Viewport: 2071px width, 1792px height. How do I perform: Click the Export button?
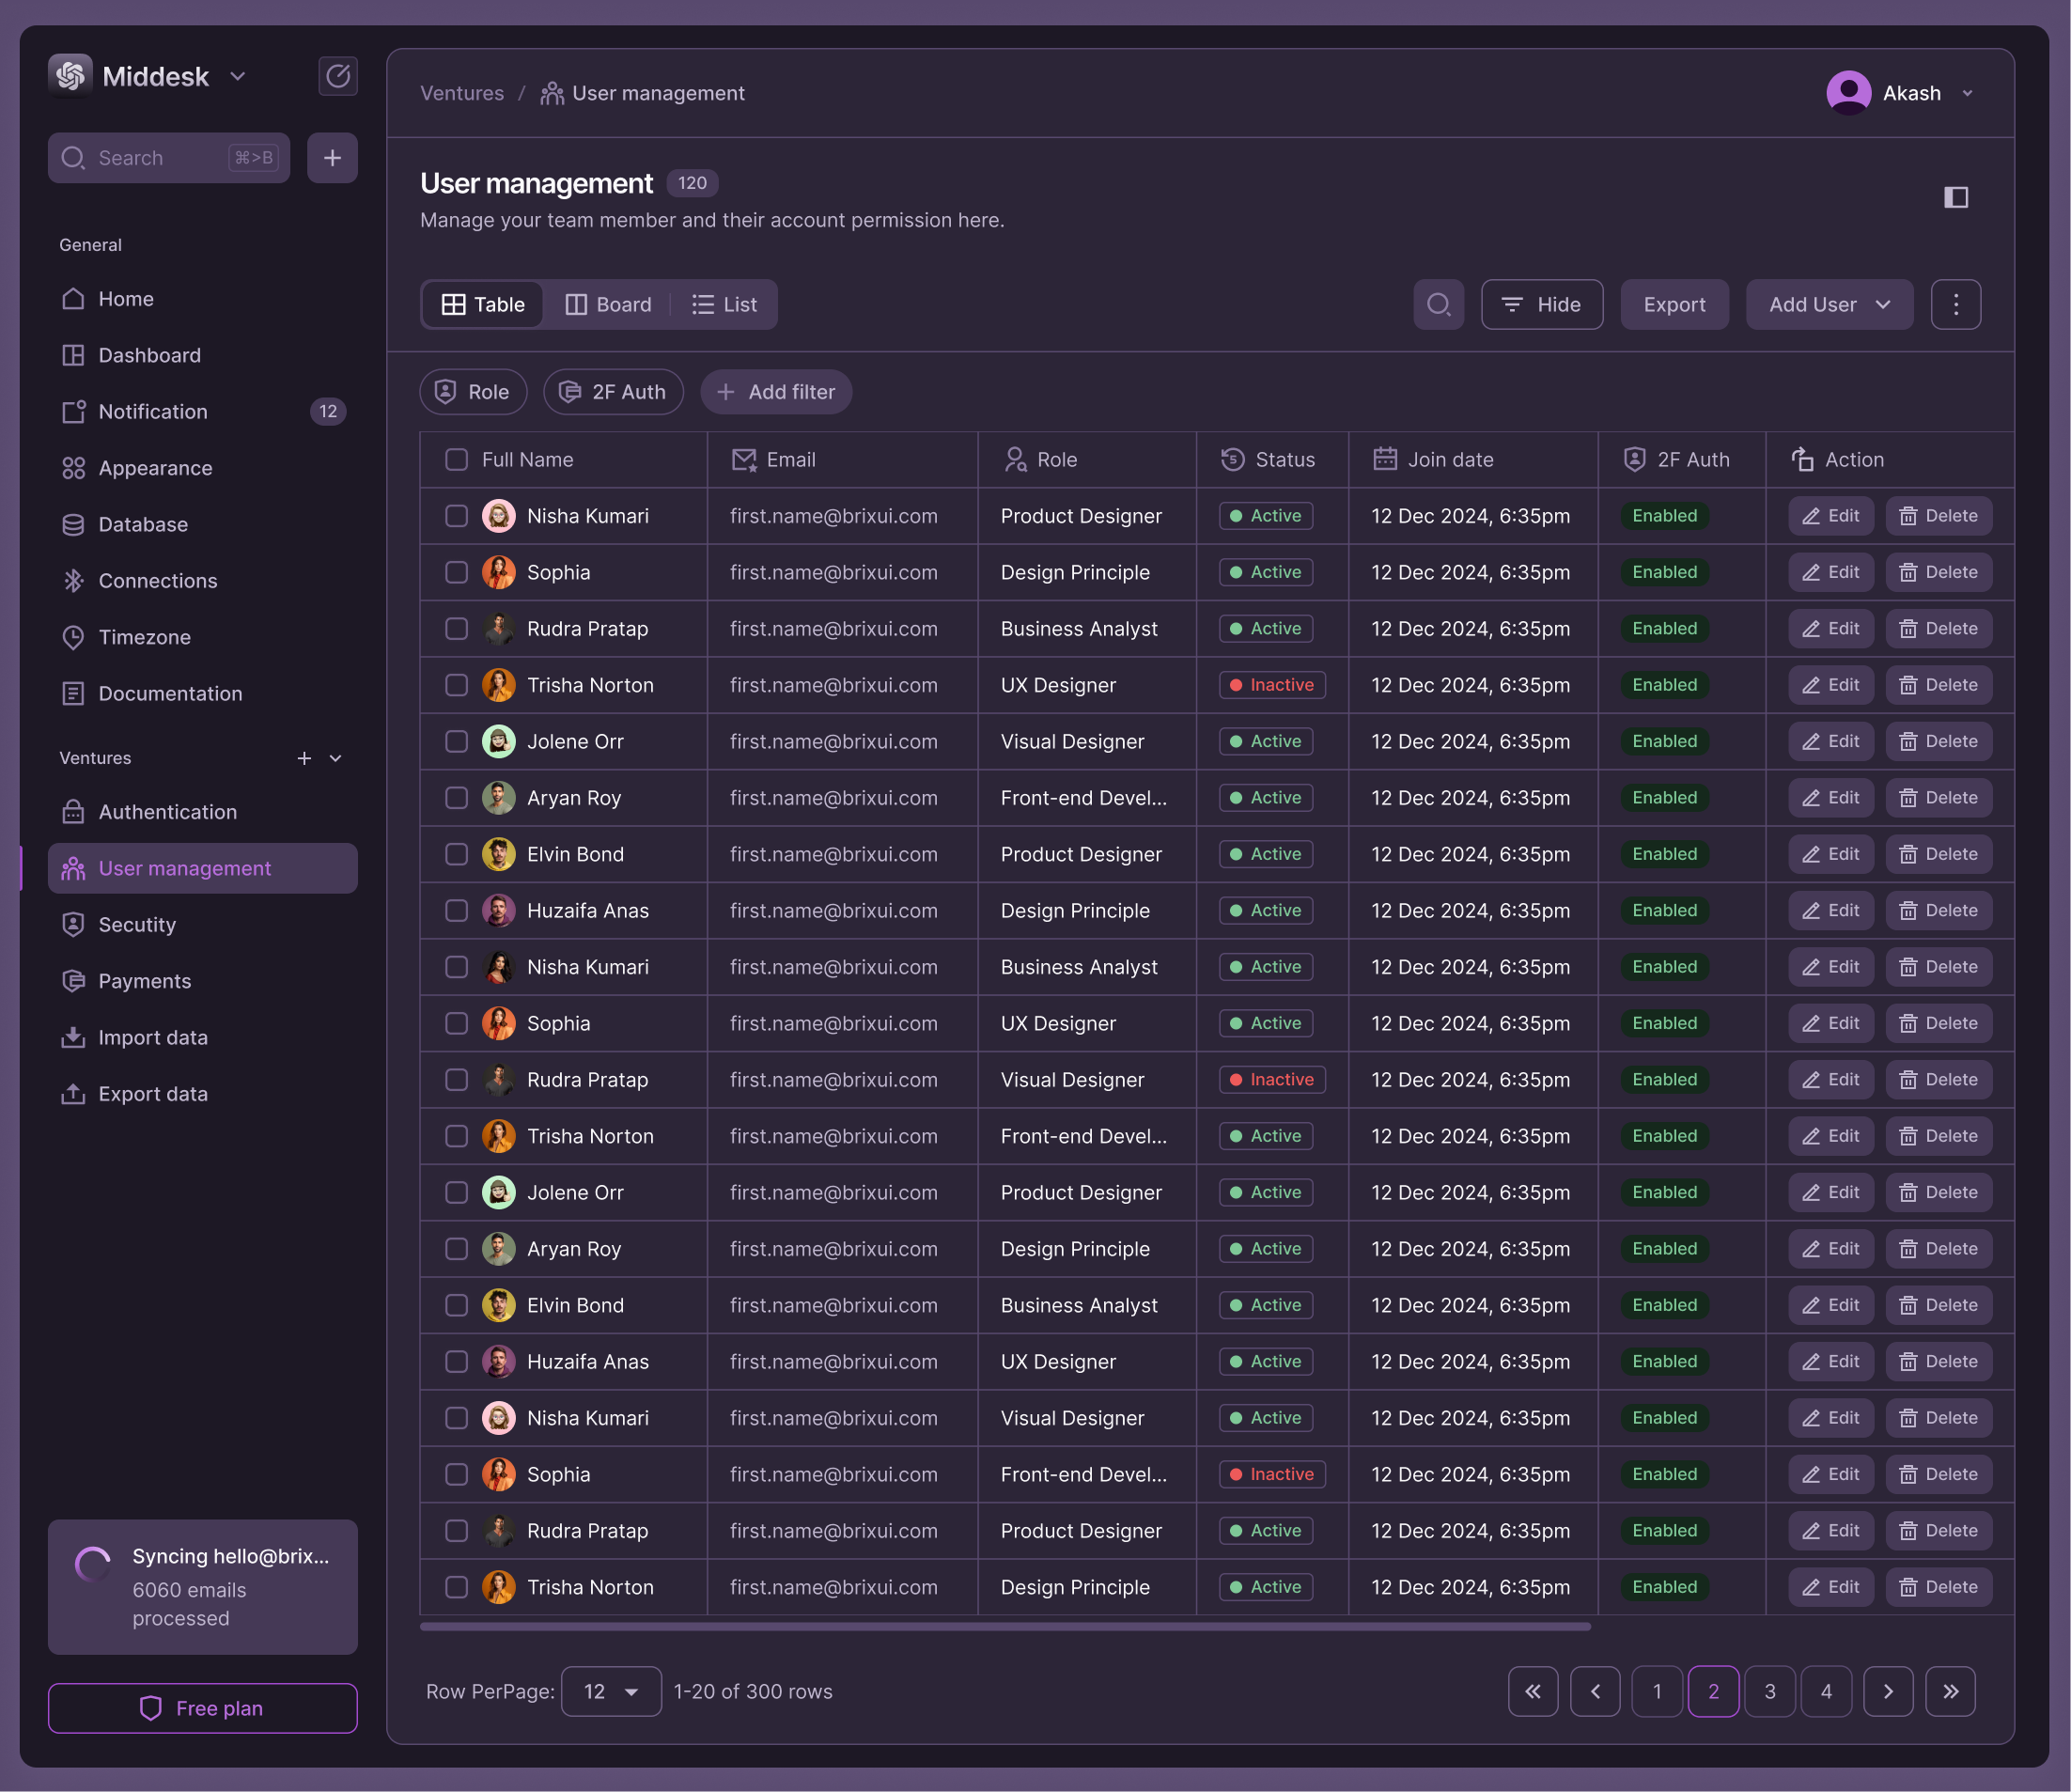1673,304
